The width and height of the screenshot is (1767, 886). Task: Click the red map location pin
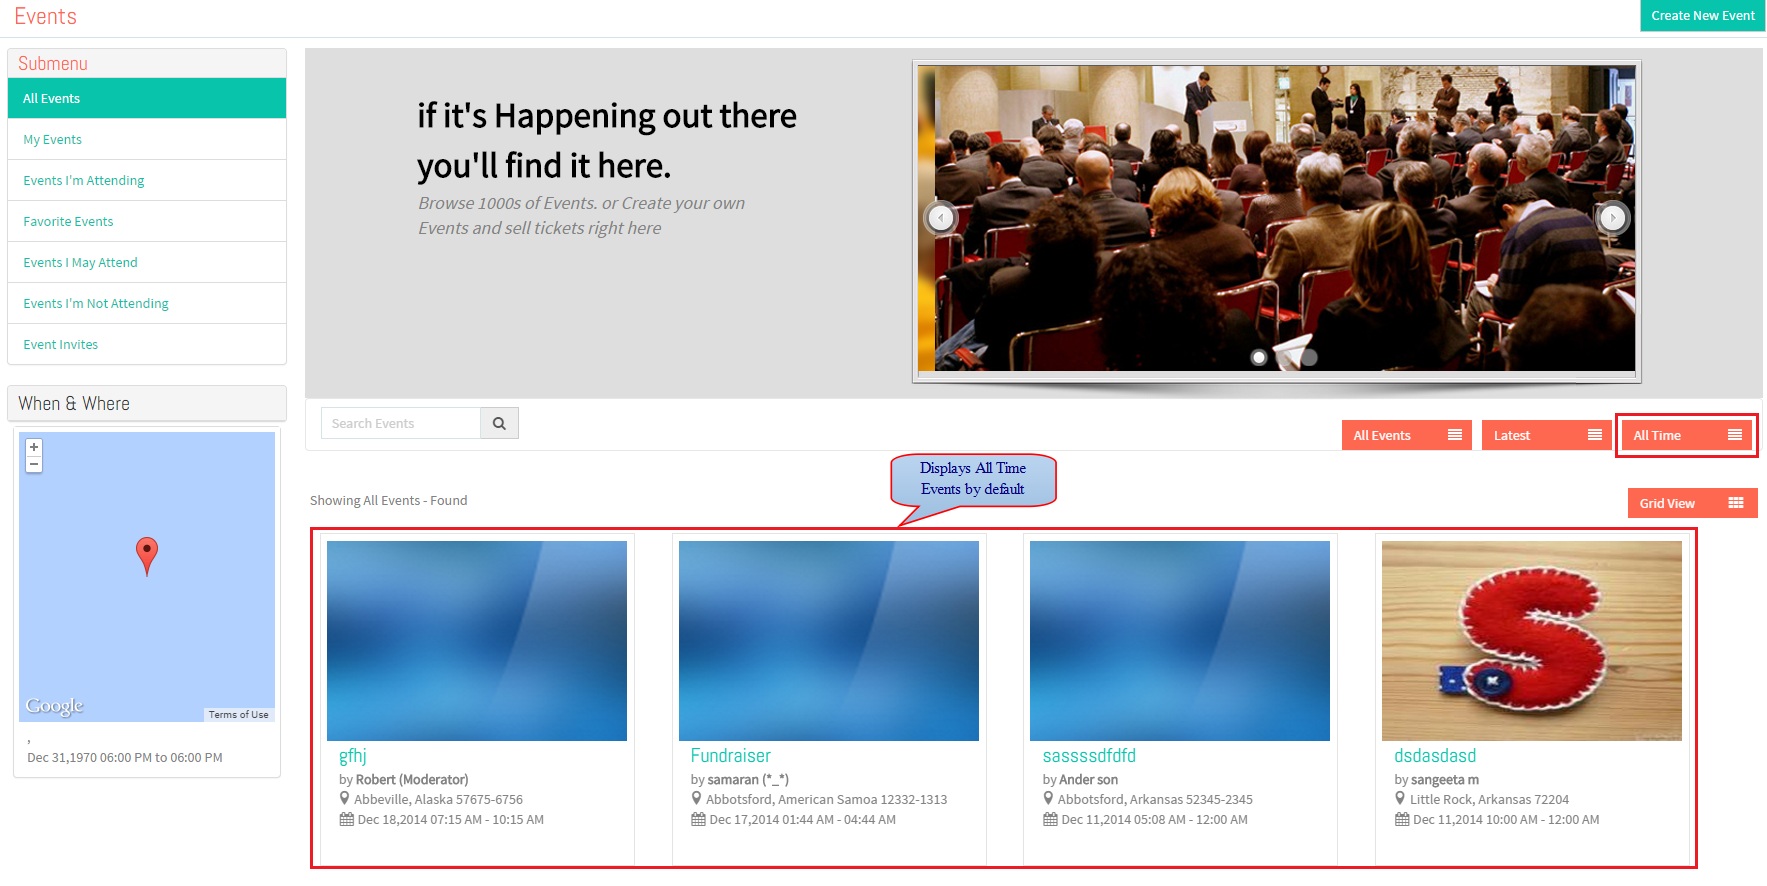pos(147,556)
